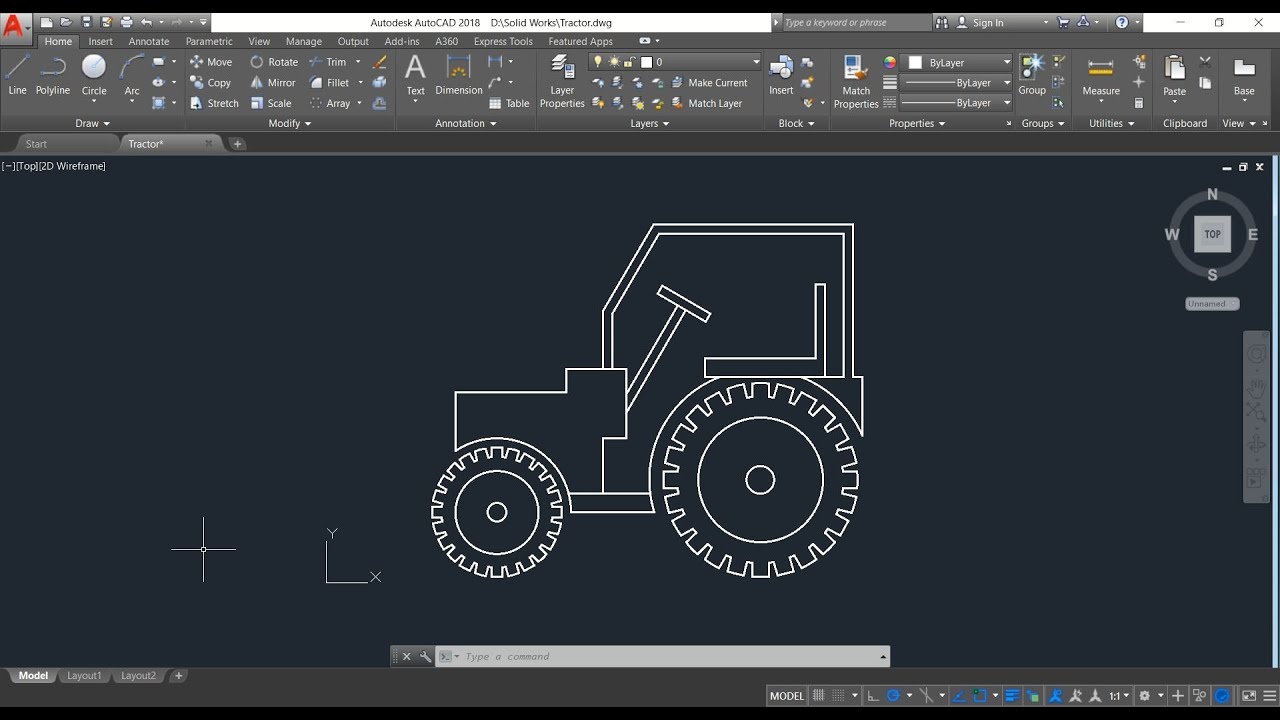Viewport: 1280px width, 720px height.
Task: Click the Scale tool
Action: [271, 103]
